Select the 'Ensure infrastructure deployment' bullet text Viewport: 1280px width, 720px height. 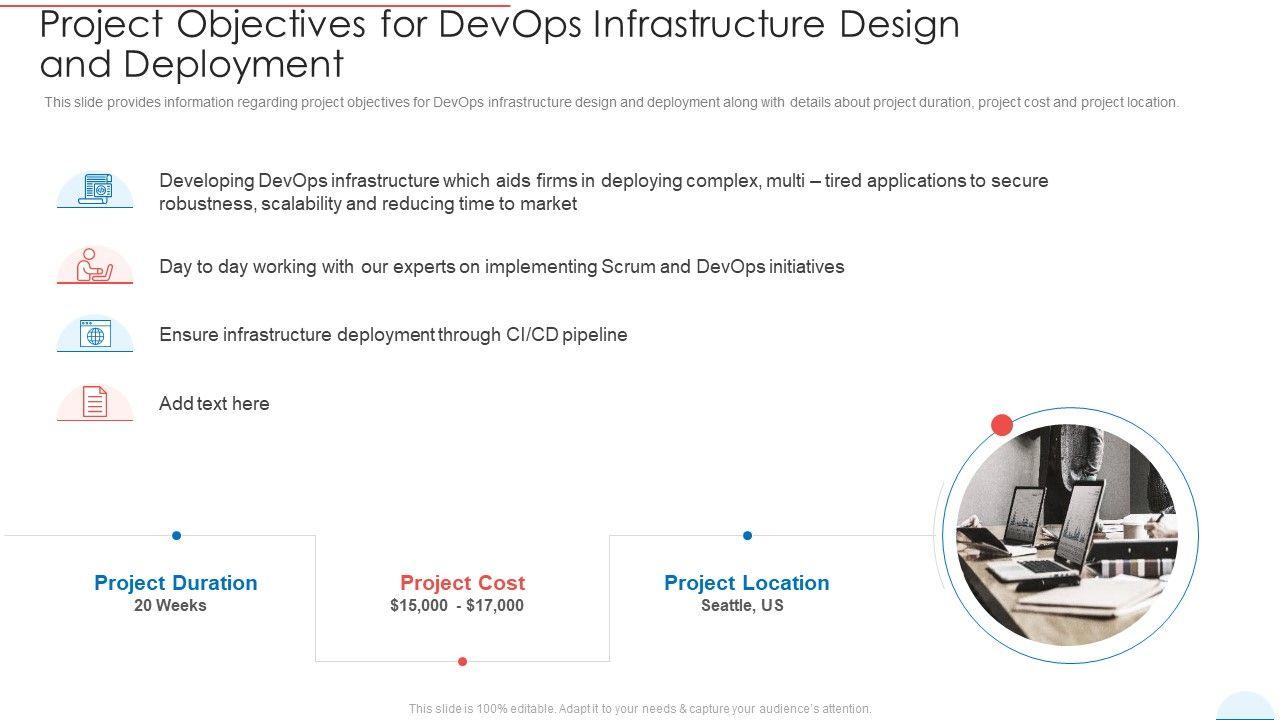393,335
